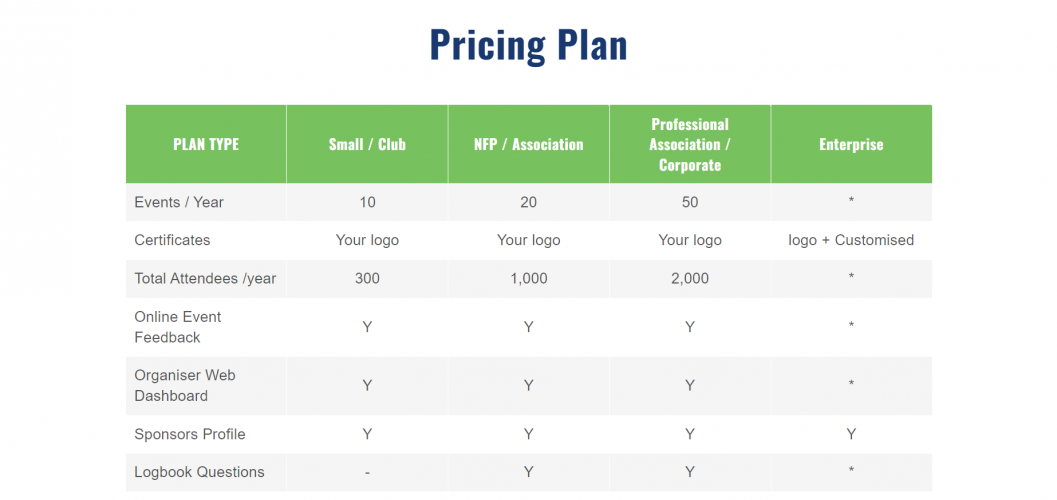Click the Events / Year row label
The width and height of the screenshot is (1057, 500).
click(179, 202)
